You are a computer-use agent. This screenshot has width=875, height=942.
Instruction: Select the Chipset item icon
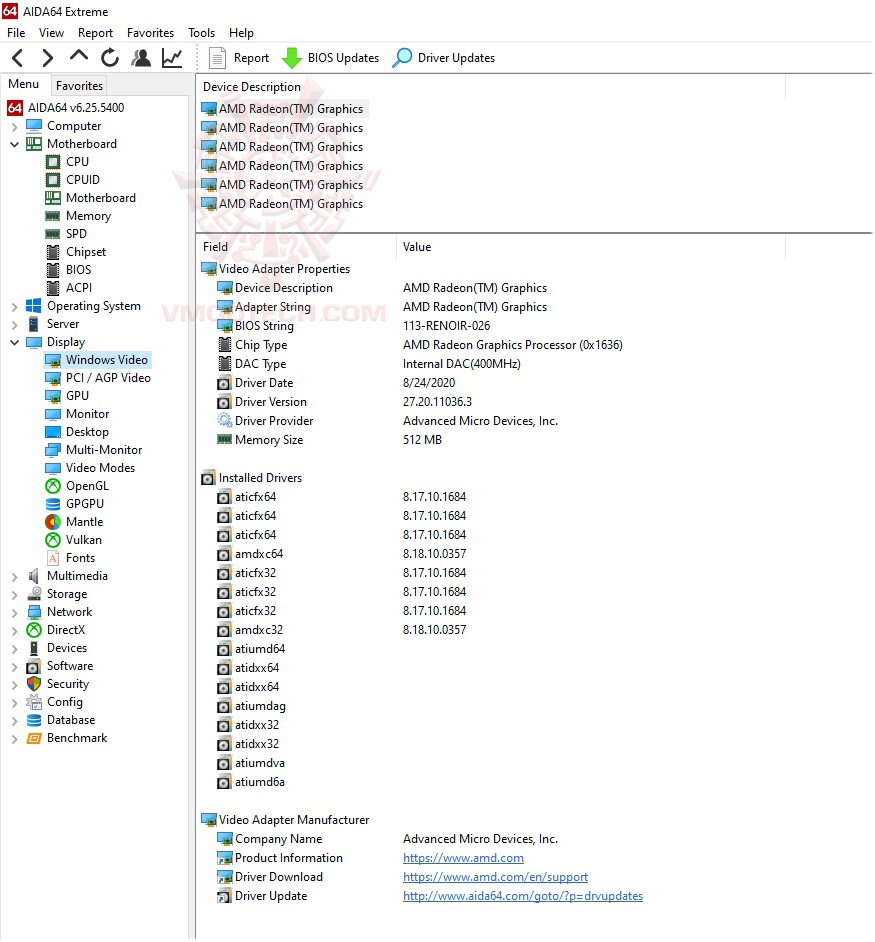click(53, 252)
